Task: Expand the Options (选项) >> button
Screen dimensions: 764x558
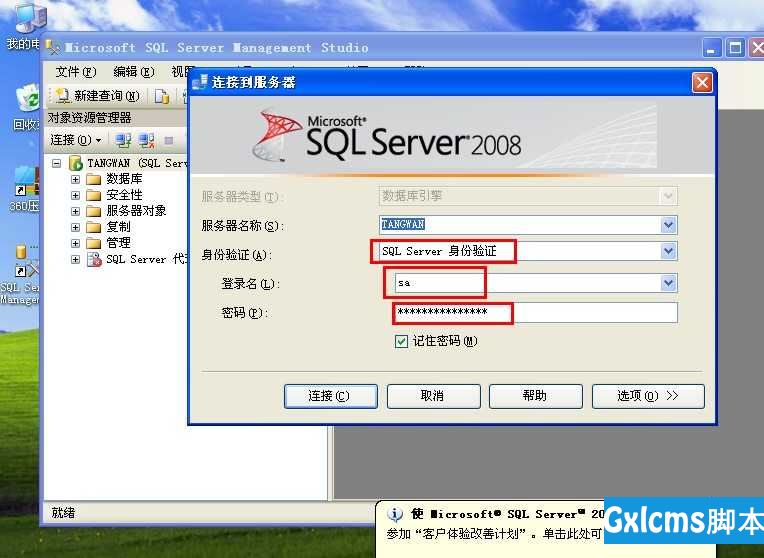Action: [x=648, y=396]
